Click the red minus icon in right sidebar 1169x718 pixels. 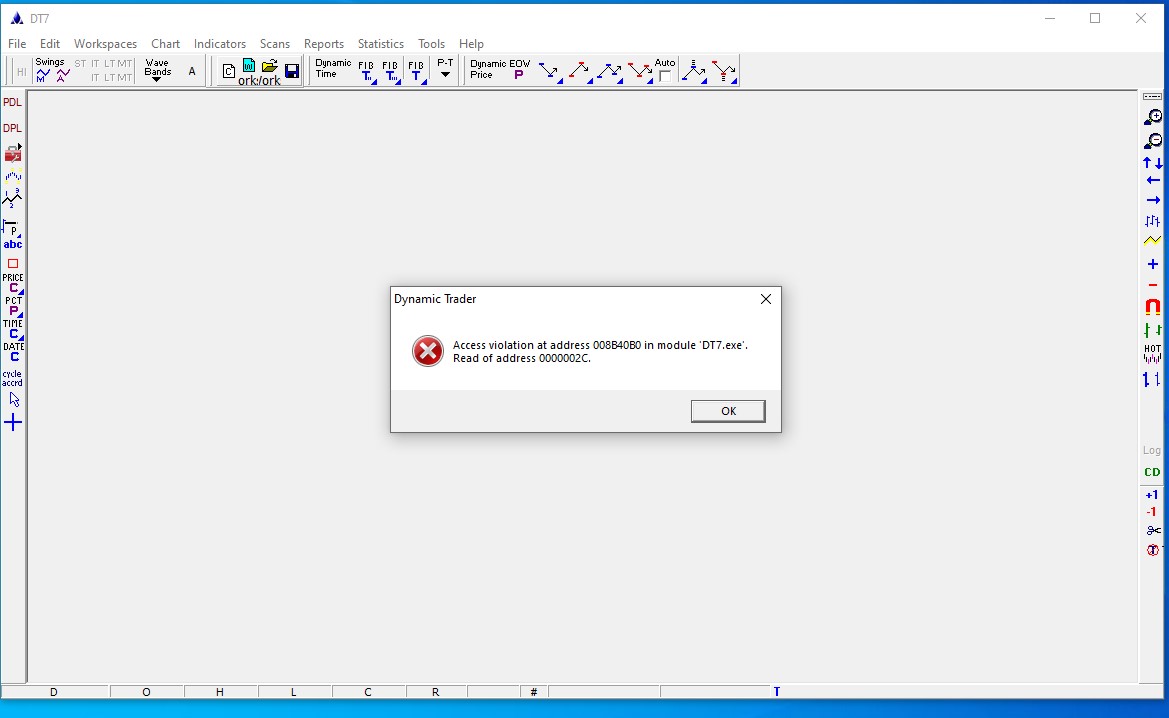[x=1153, y=286]
